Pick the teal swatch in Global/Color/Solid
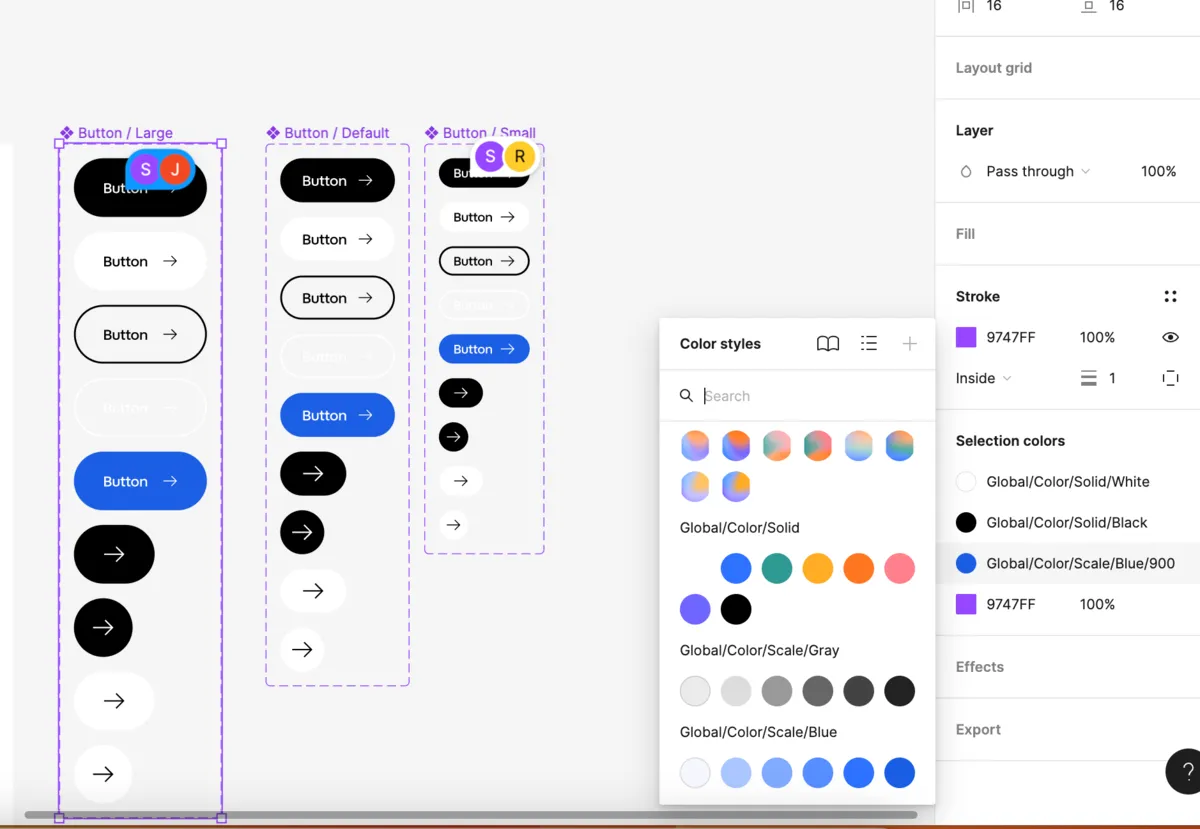This screenshot has height=829, width=1200. coord(777,568)
